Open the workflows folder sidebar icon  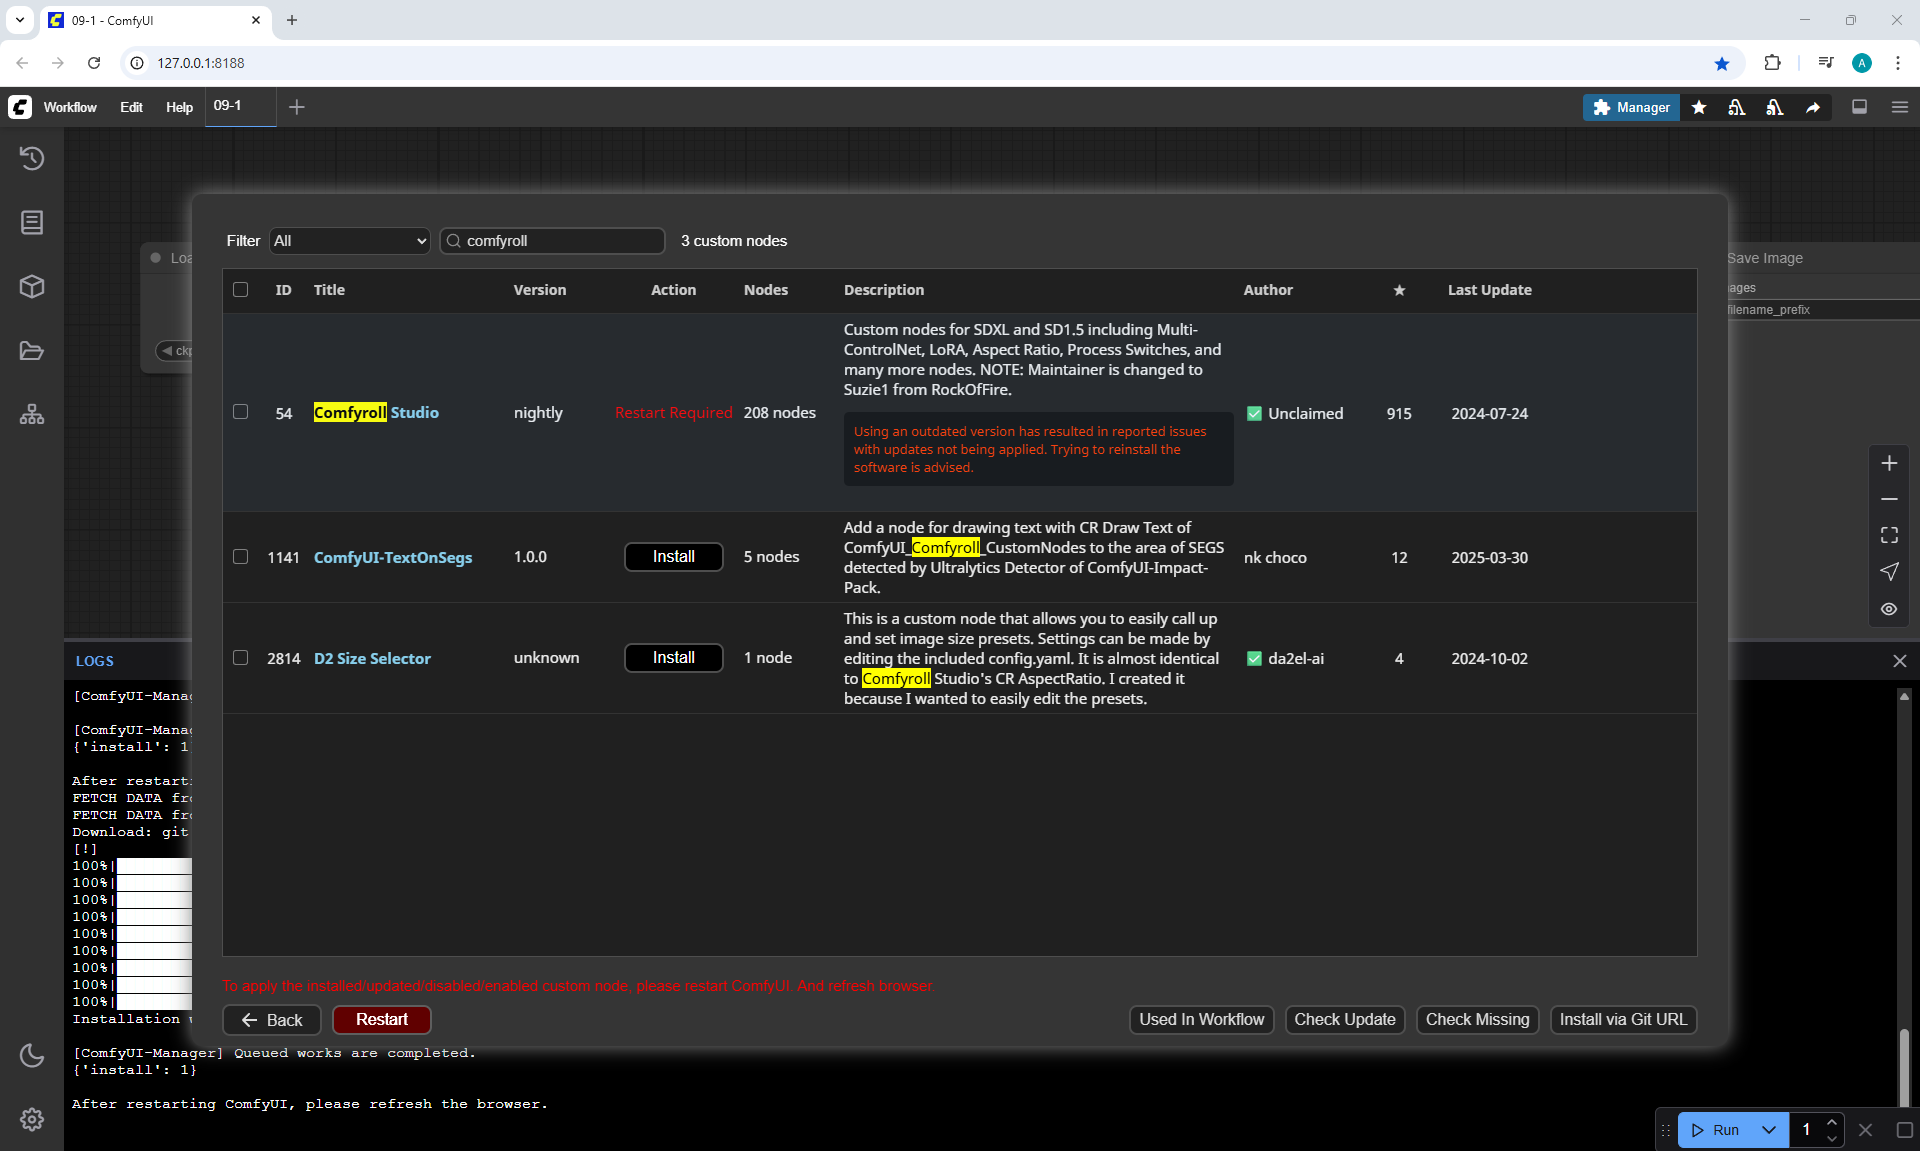[x=32, y=351]
